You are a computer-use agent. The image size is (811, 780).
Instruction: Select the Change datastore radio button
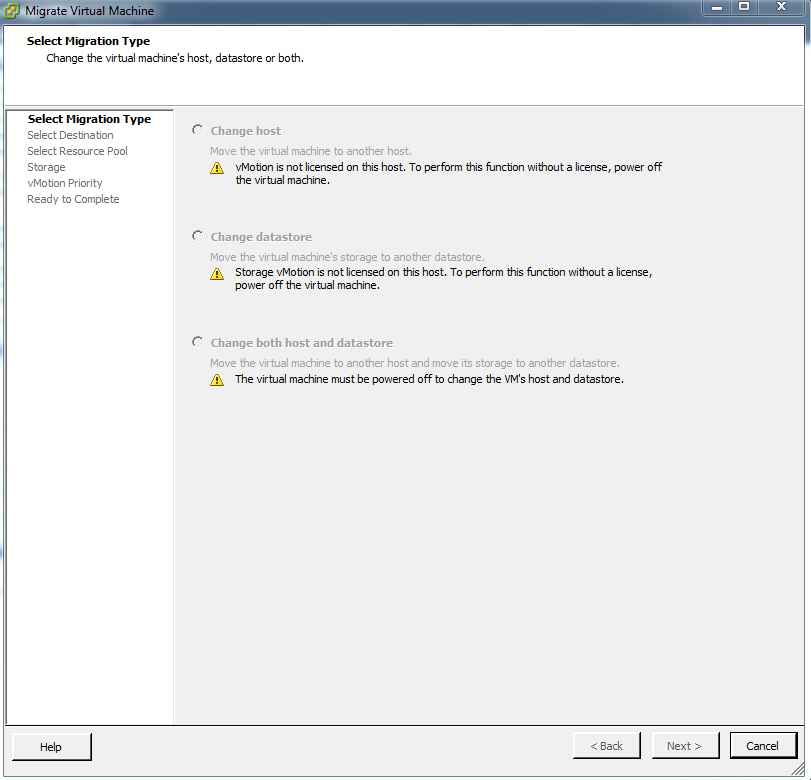198,236
